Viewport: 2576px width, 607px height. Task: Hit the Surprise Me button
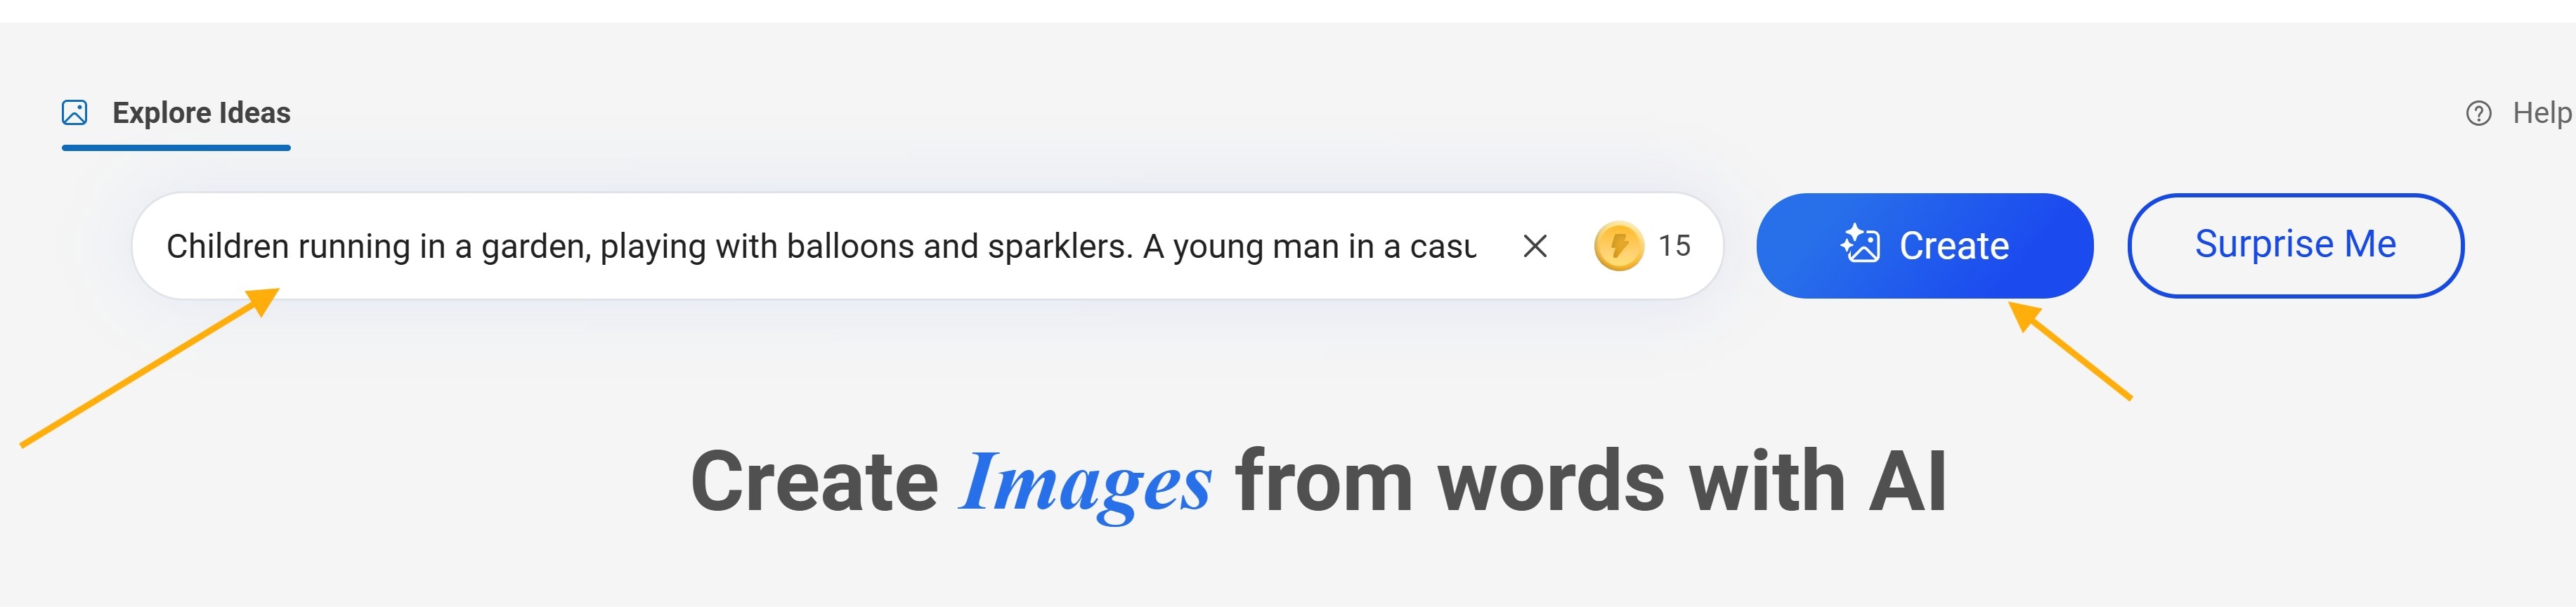[2295, 245]
